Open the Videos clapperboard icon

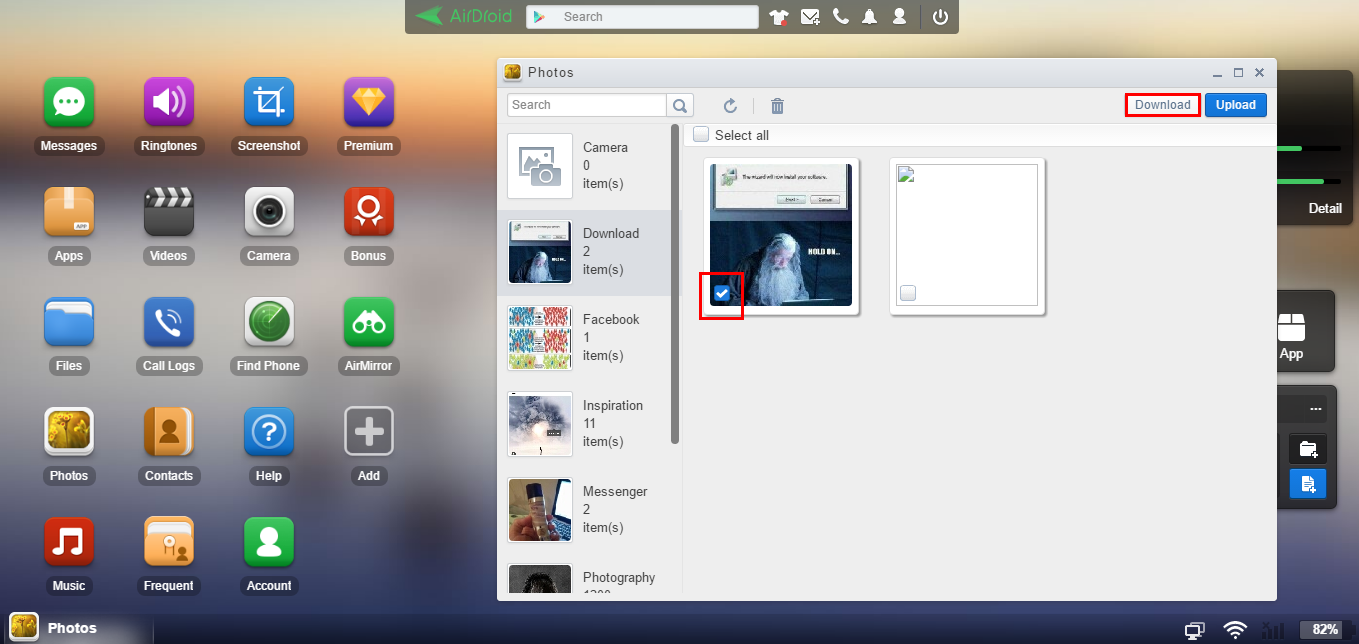point(169,212)
